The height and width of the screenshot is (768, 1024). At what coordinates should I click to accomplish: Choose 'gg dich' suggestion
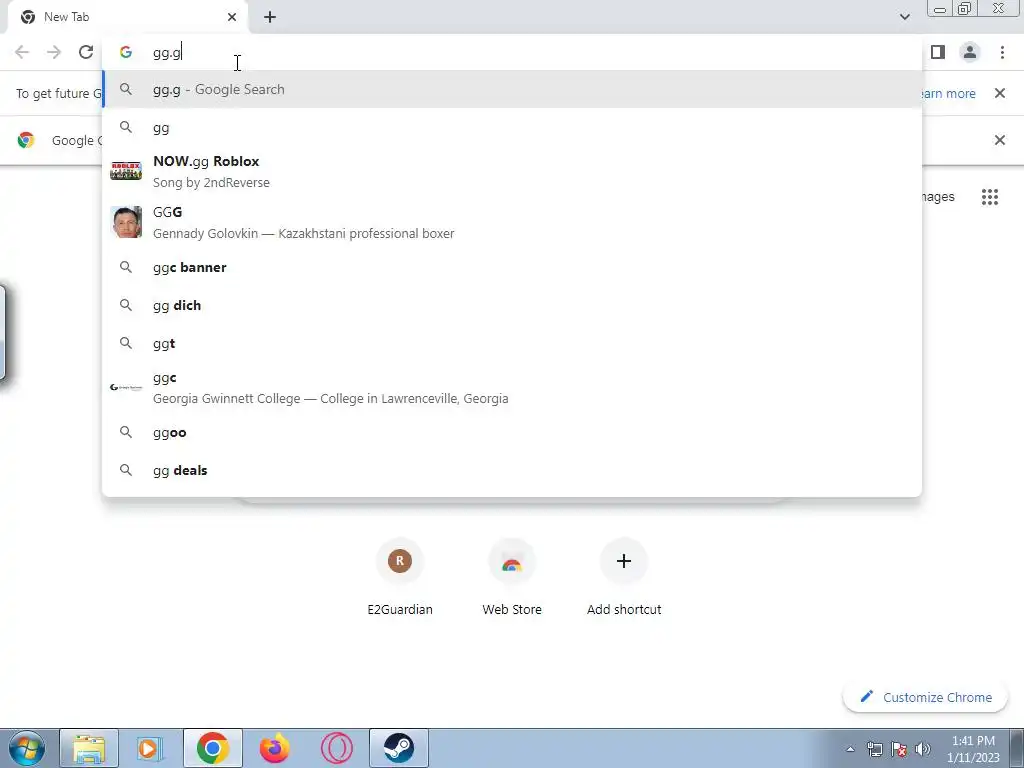point(513,305)
